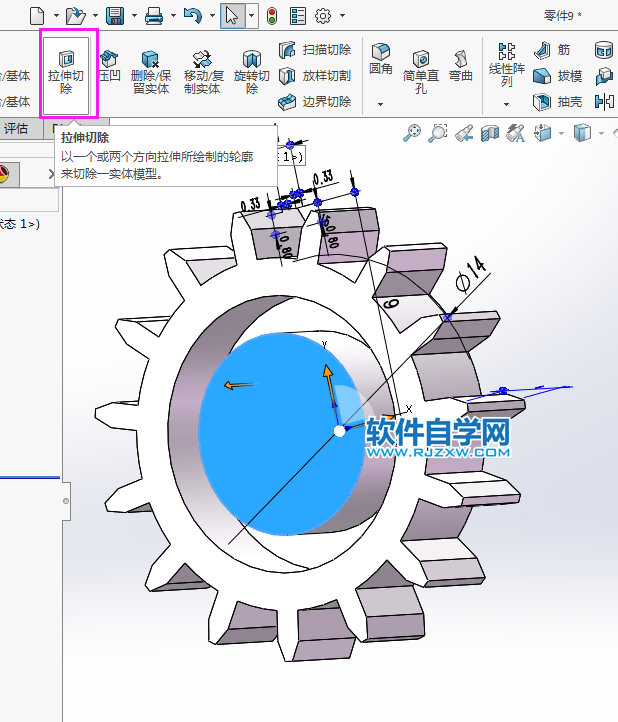This screenshot has width=618, height=722.
Task: Expand the dropdown arrow next to Open
Action: tap(95, 16)
